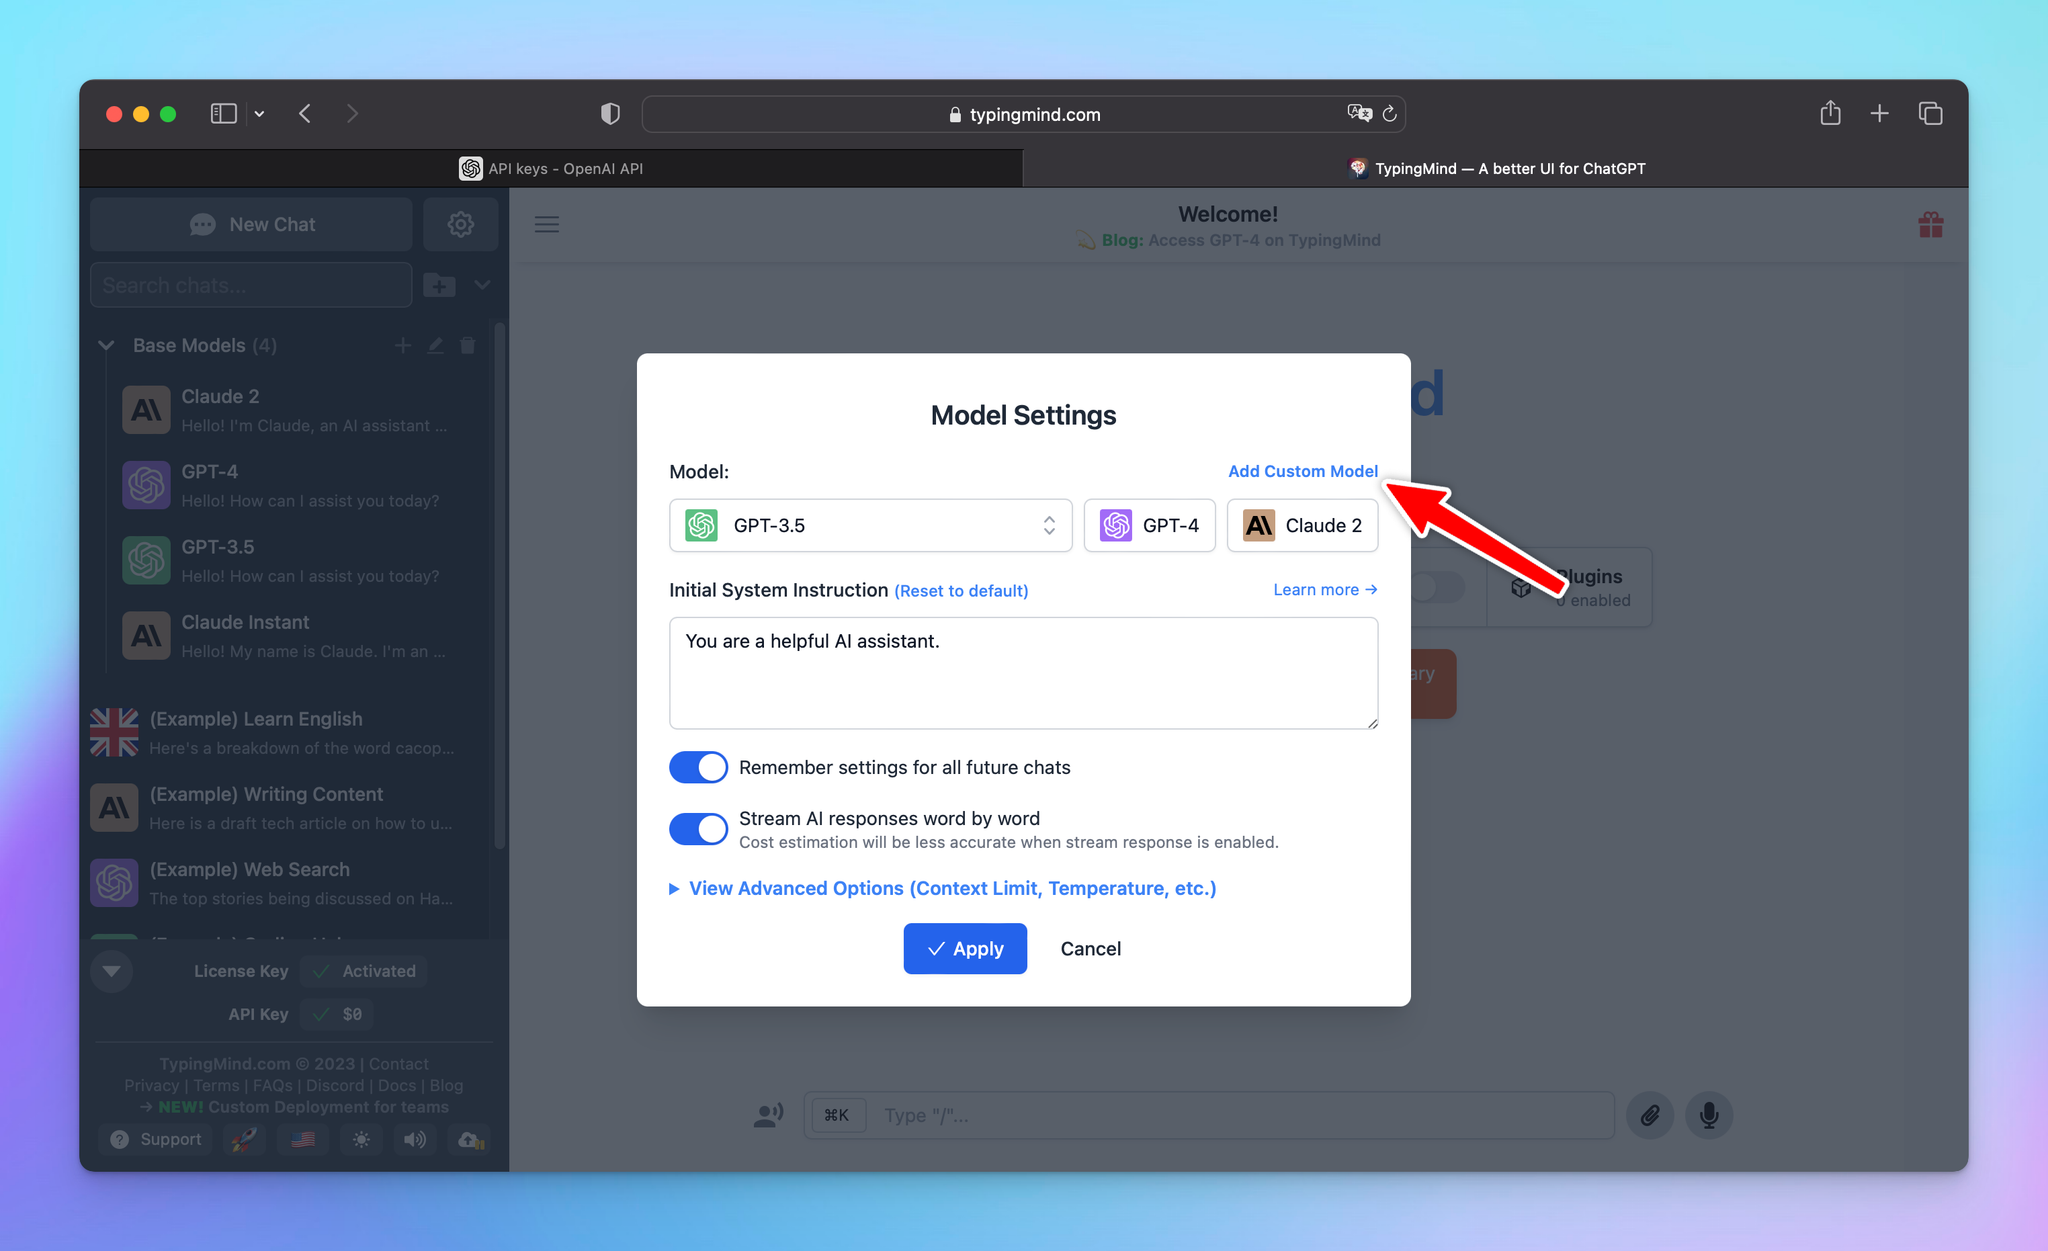The height and width of the screenshot is (1251, 2048).
Task: Toggle the light/dark theme sun icon
Action: [361, 1139]
